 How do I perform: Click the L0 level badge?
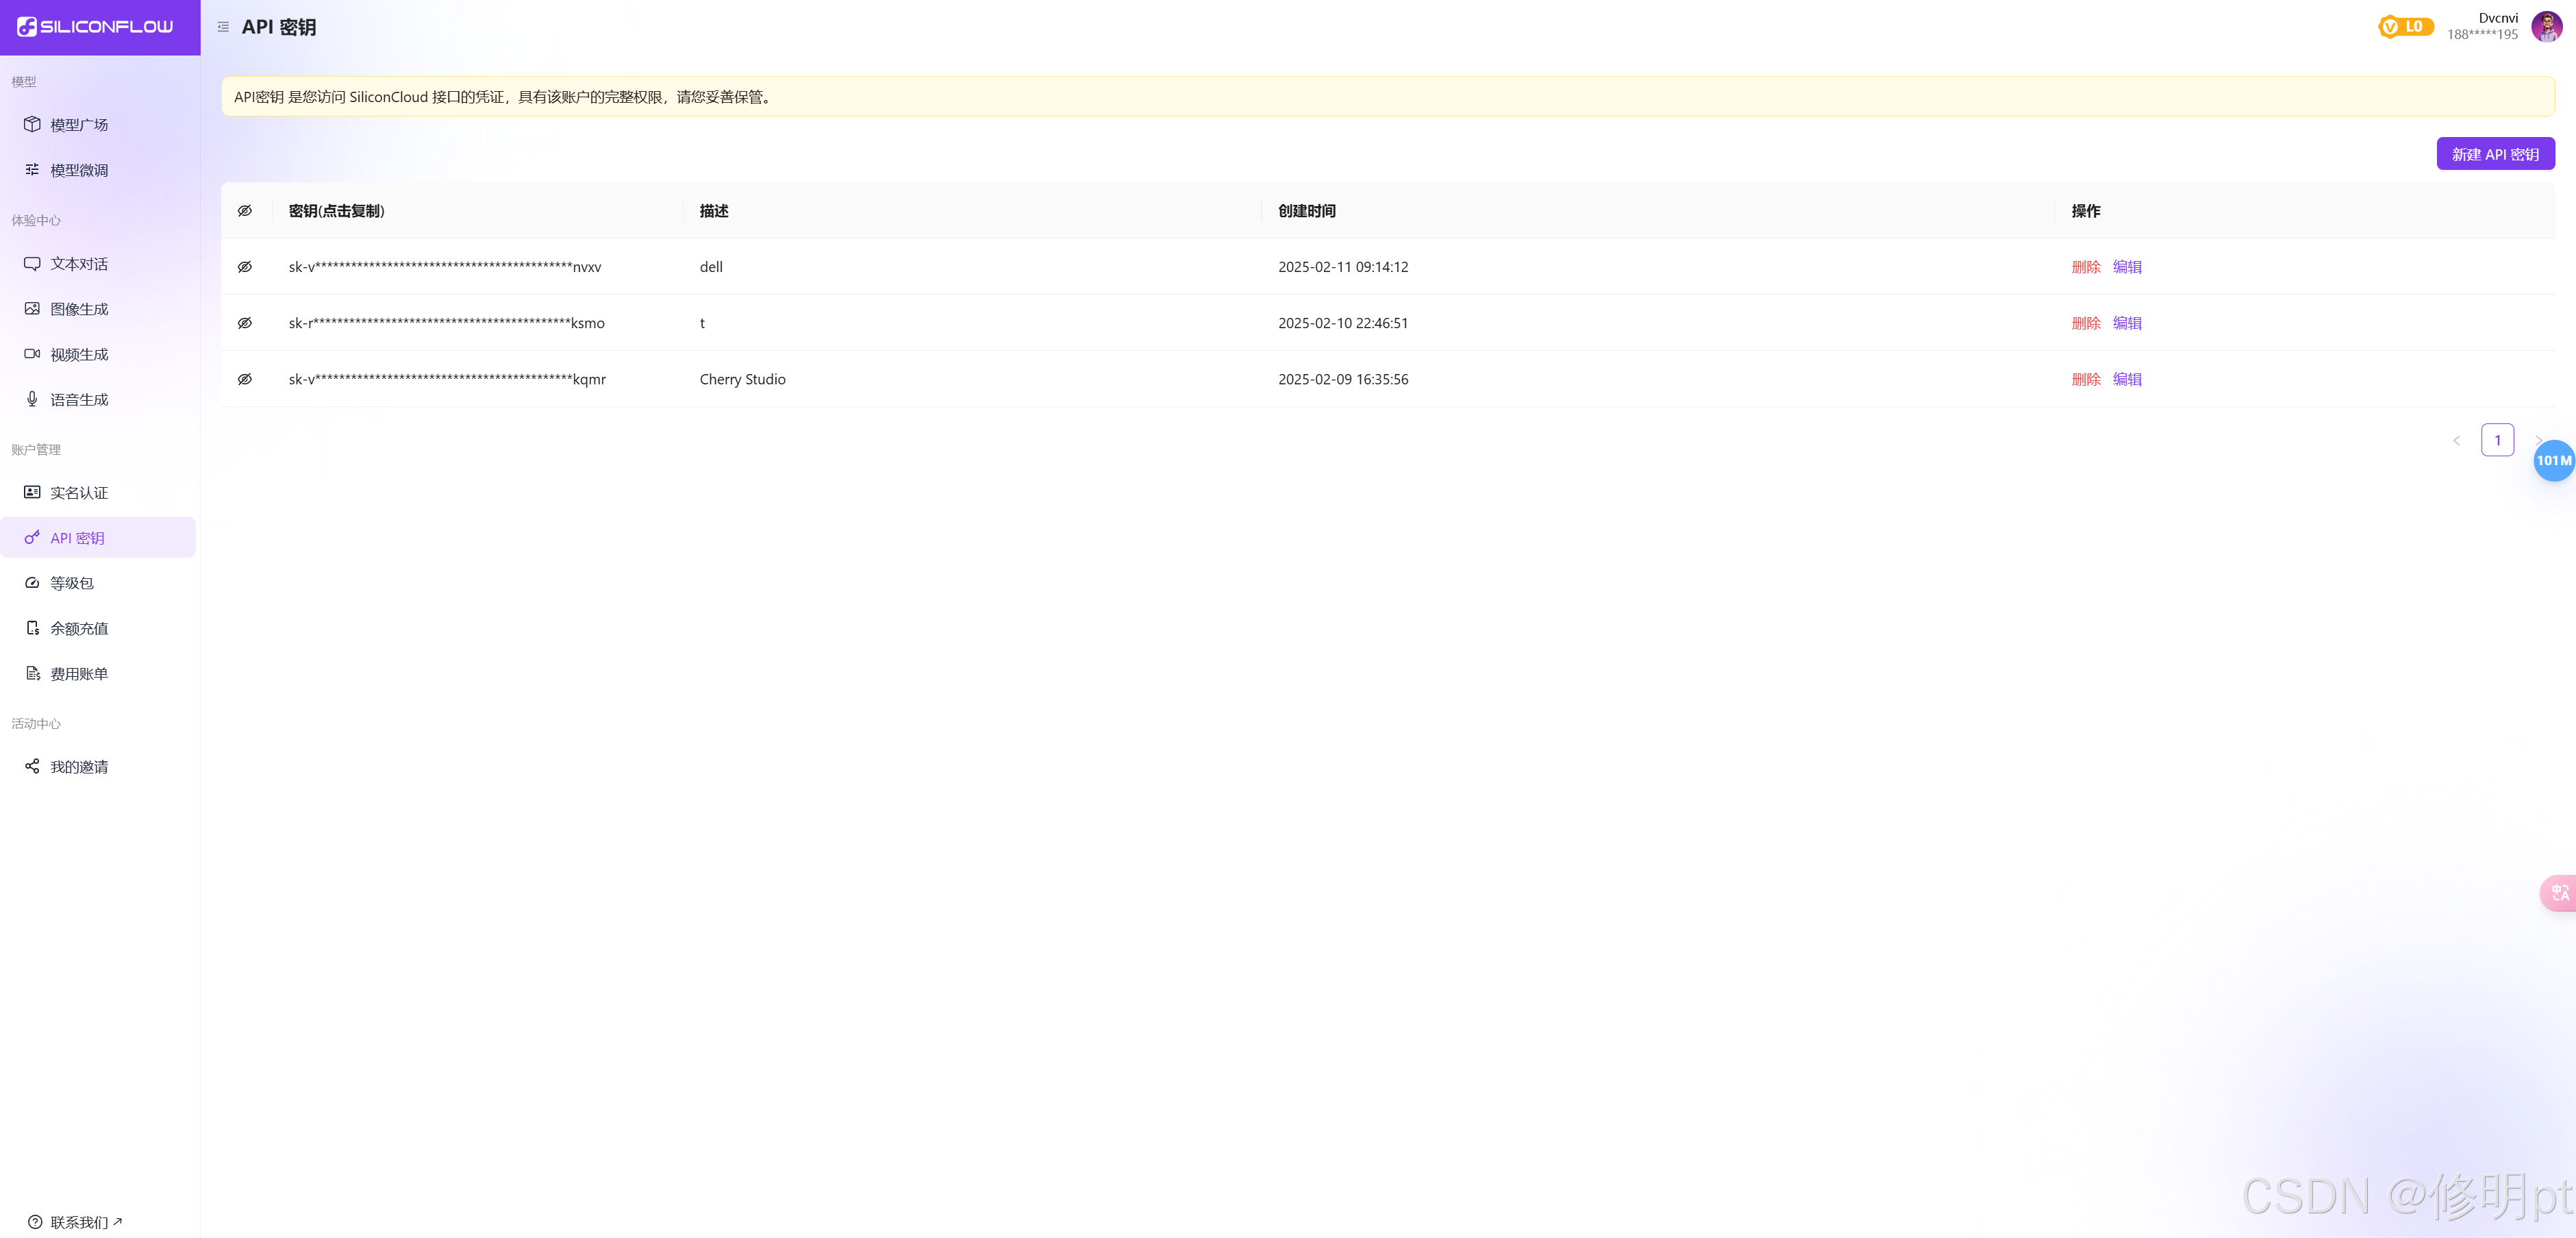click(2405, 27)
